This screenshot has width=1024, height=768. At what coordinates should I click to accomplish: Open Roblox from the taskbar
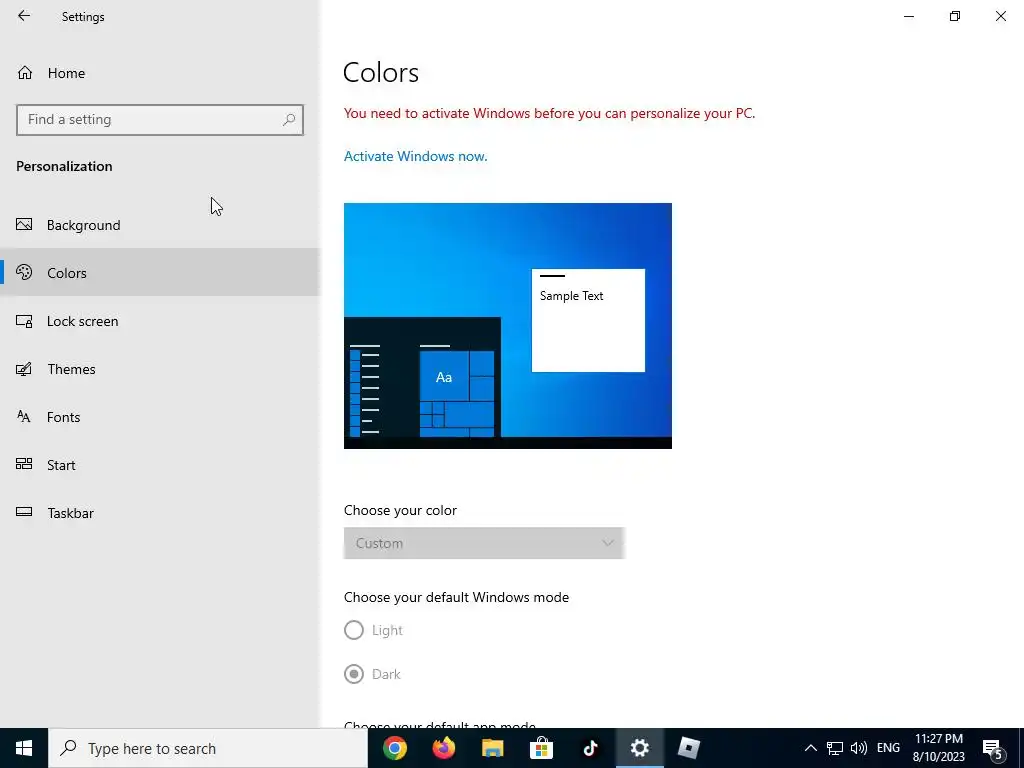coord(688,748)
